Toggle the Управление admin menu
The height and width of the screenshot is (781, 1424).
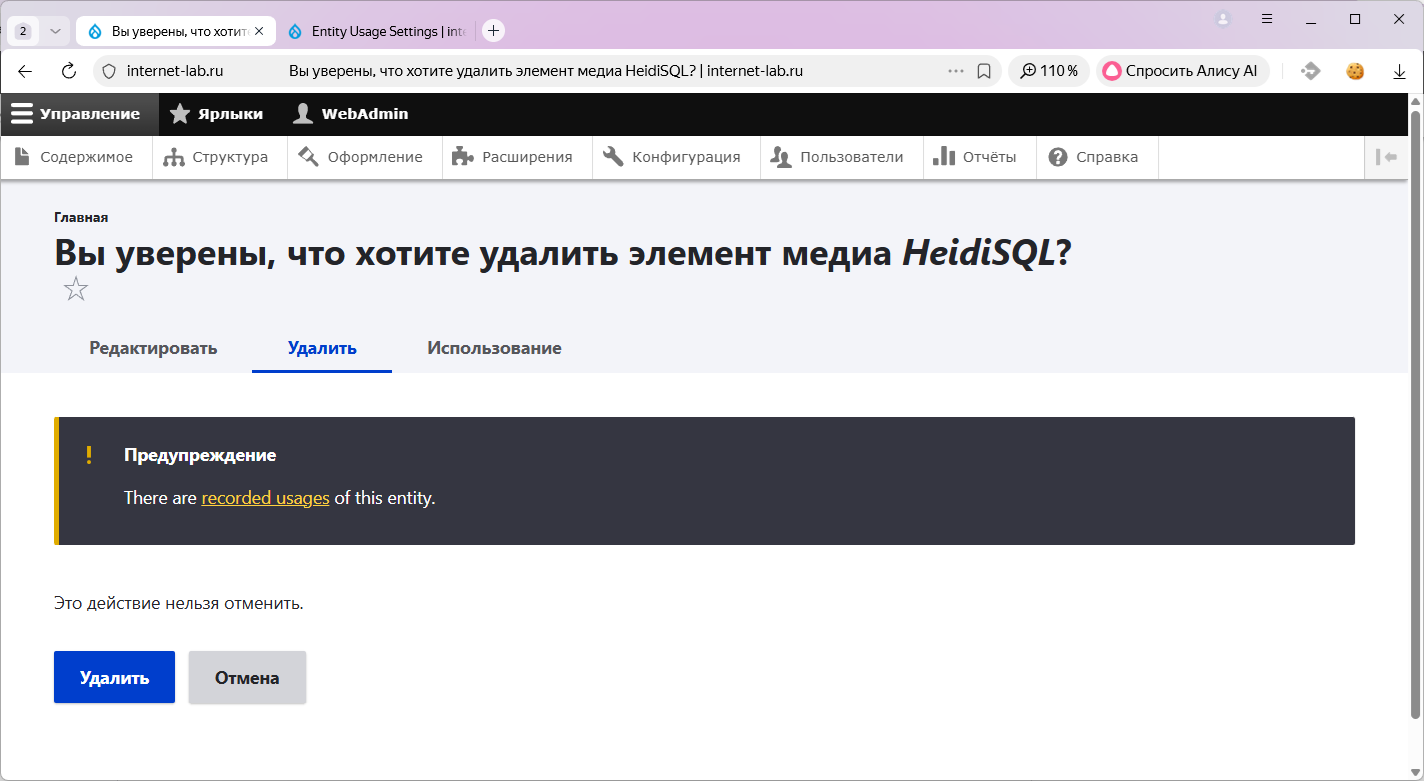coord(77,114)
